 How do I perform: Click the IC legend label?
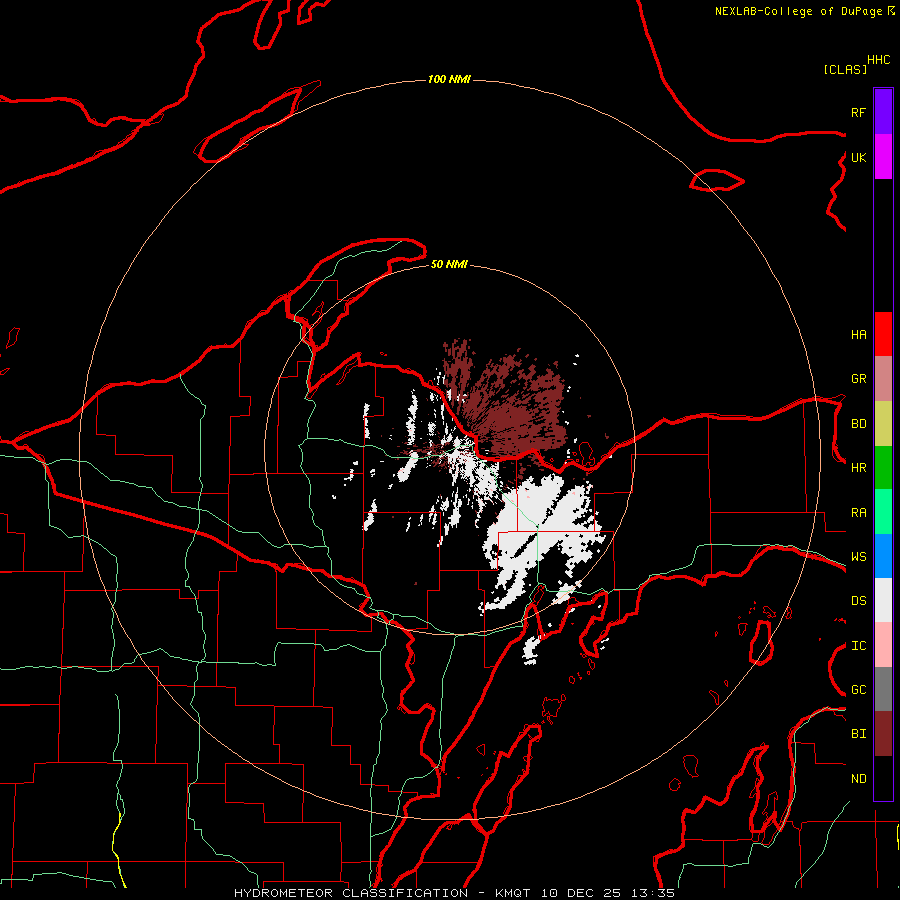[x=858, y=646]
